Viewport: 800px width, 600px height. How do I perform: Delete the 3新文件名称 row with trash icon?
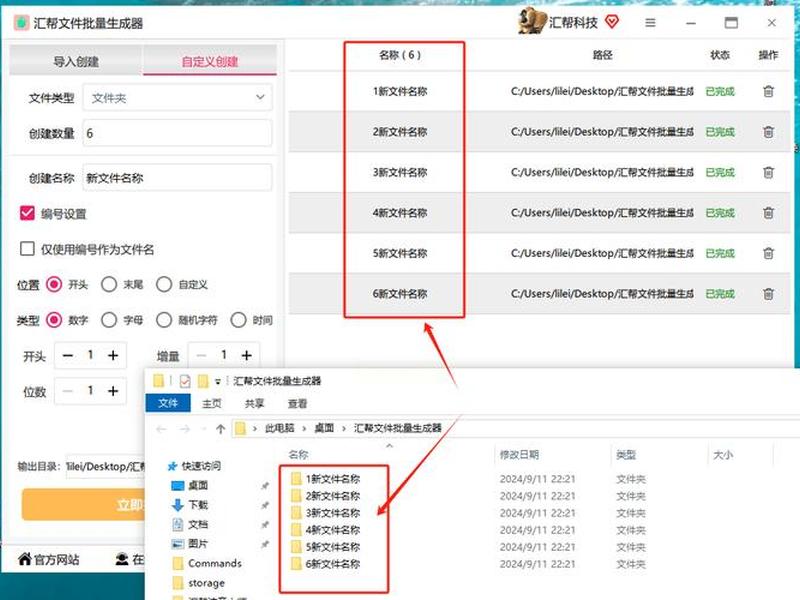point(768,172)
